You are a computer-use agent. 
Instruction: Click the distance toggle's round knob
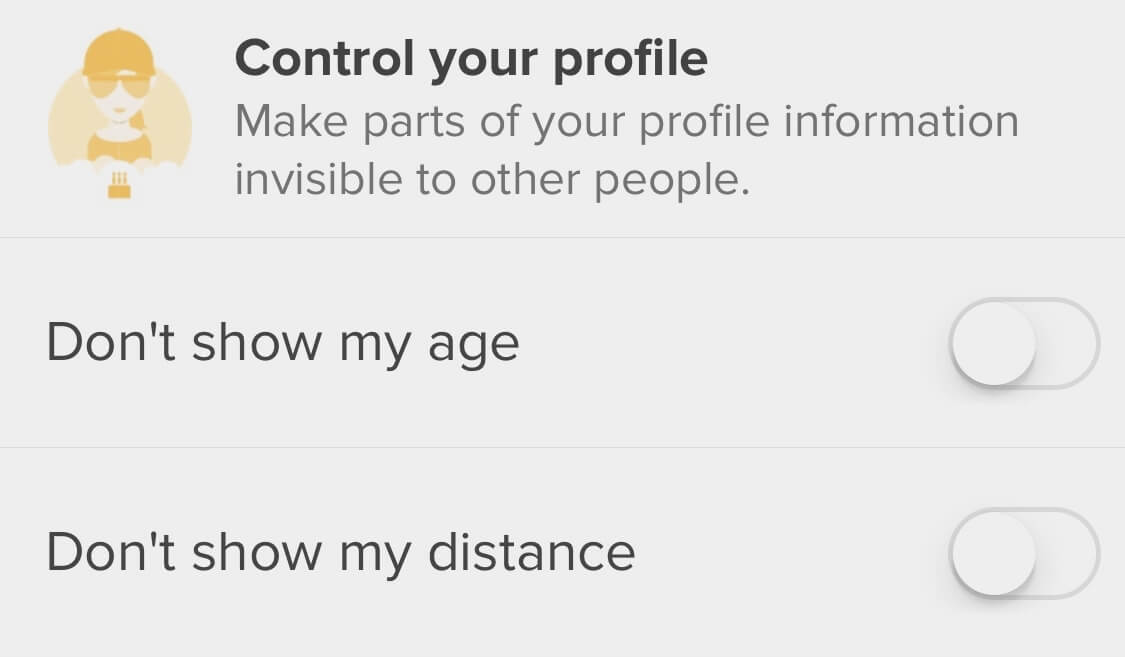point(993,553)
